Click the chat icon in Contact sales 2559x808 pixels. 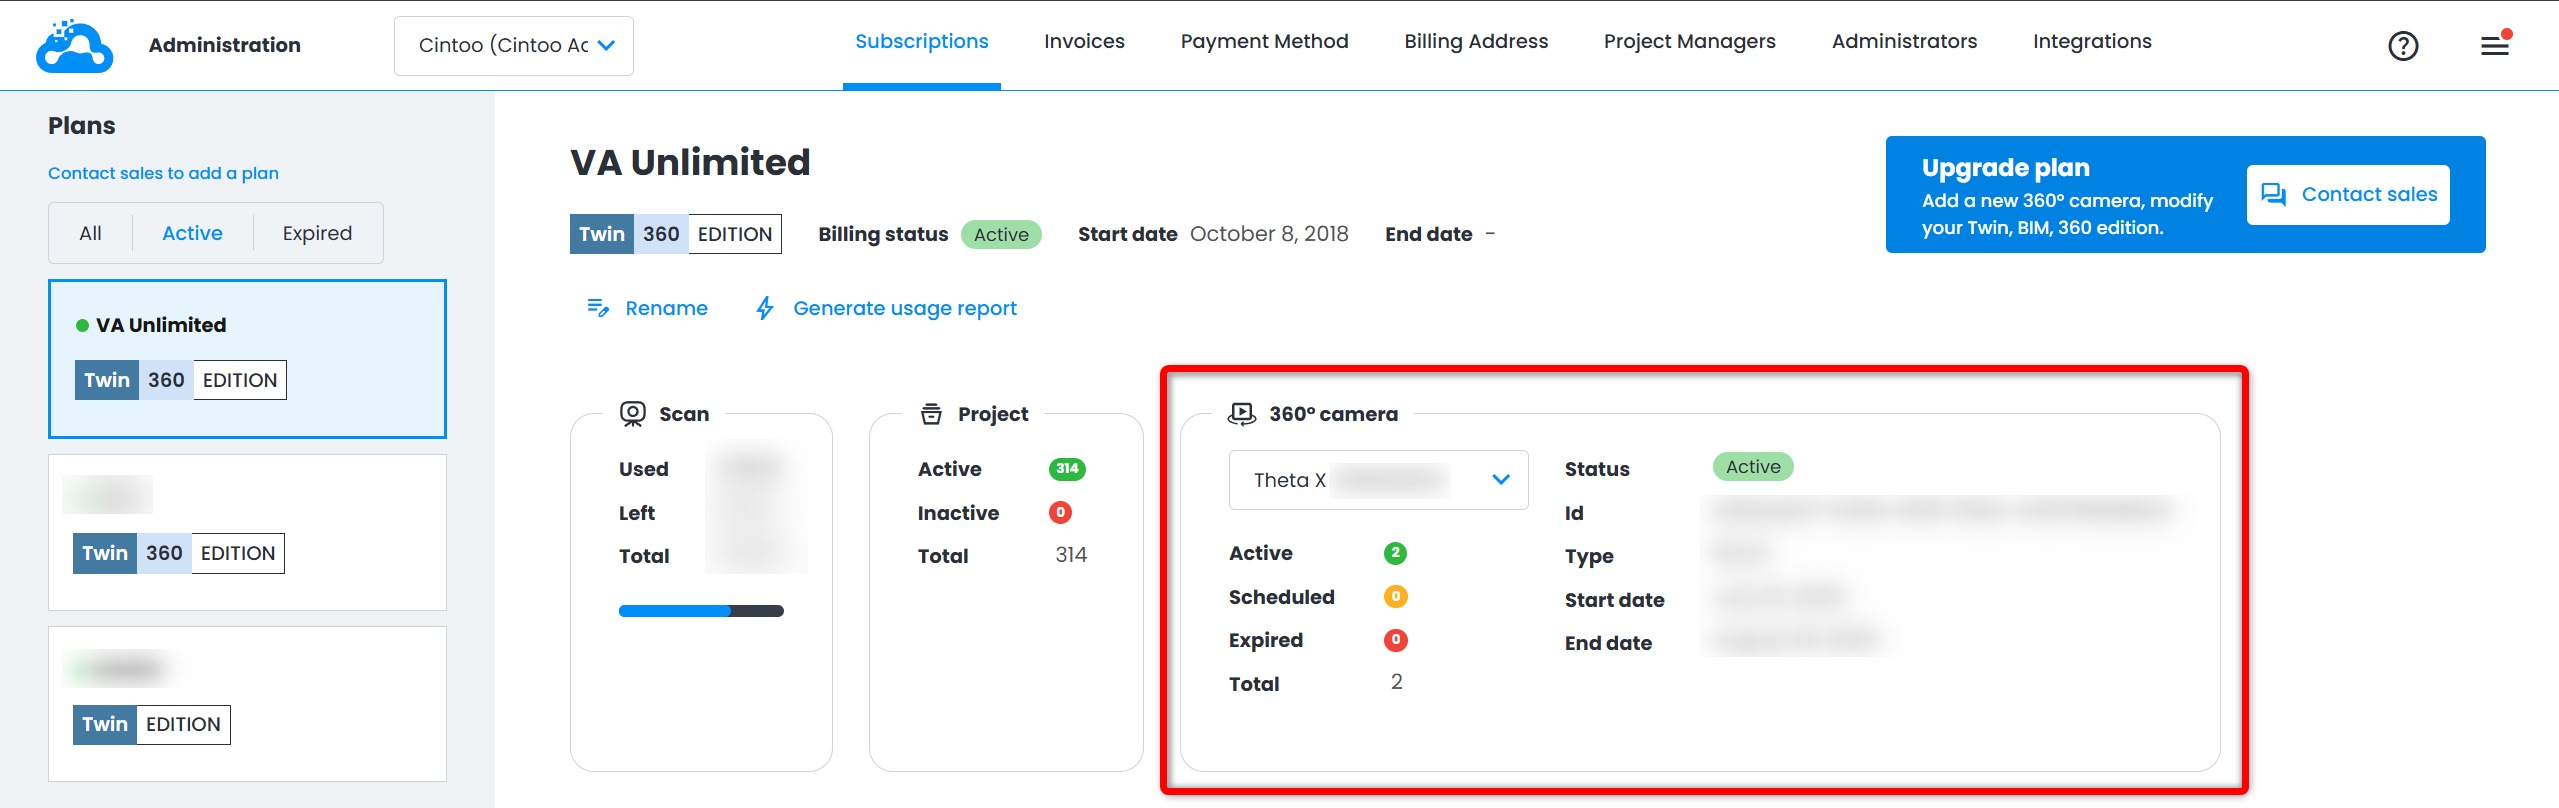[x=2273, y=195]
